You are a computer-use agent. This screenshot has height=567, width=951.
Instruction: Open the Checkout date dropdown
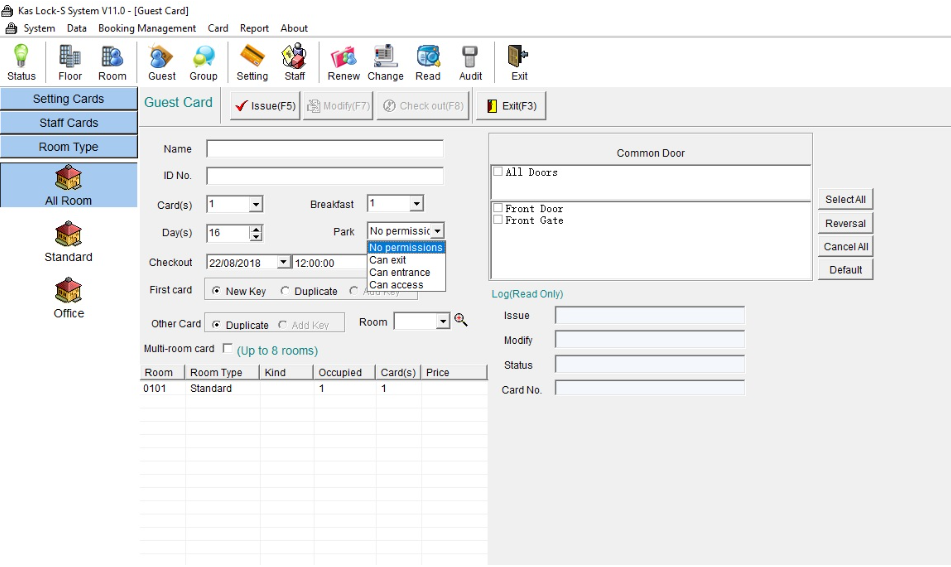pos(284,262)
